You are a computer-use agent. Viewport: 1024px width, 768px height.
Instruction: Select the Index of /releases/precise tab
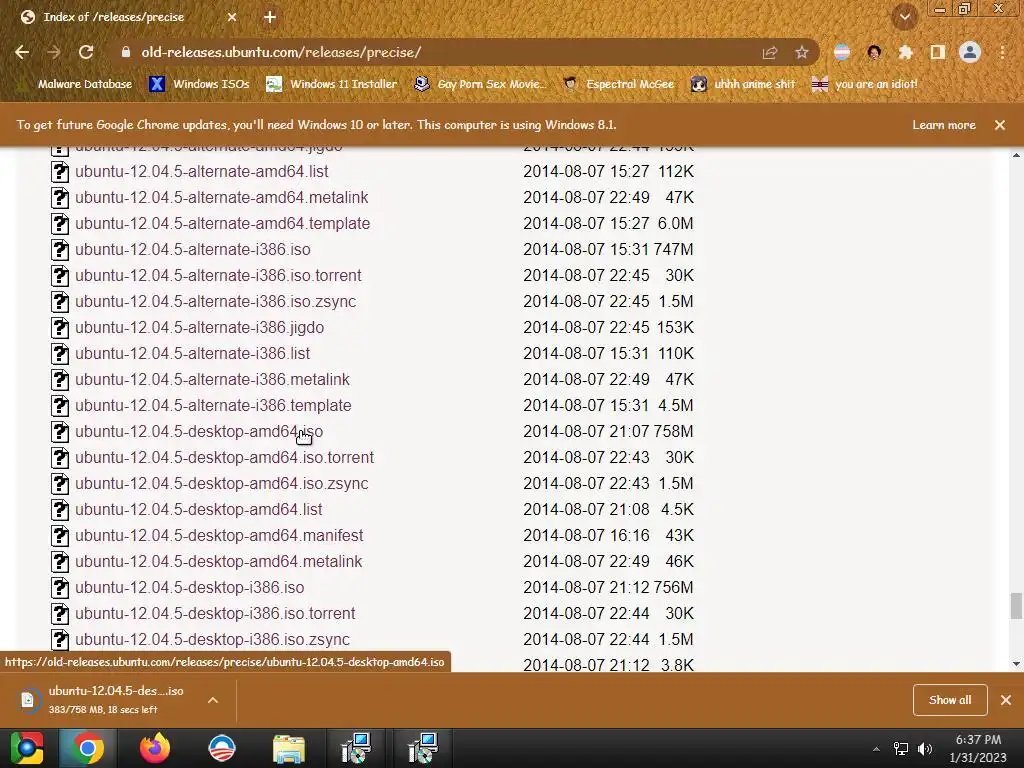[x=114, y=17]
